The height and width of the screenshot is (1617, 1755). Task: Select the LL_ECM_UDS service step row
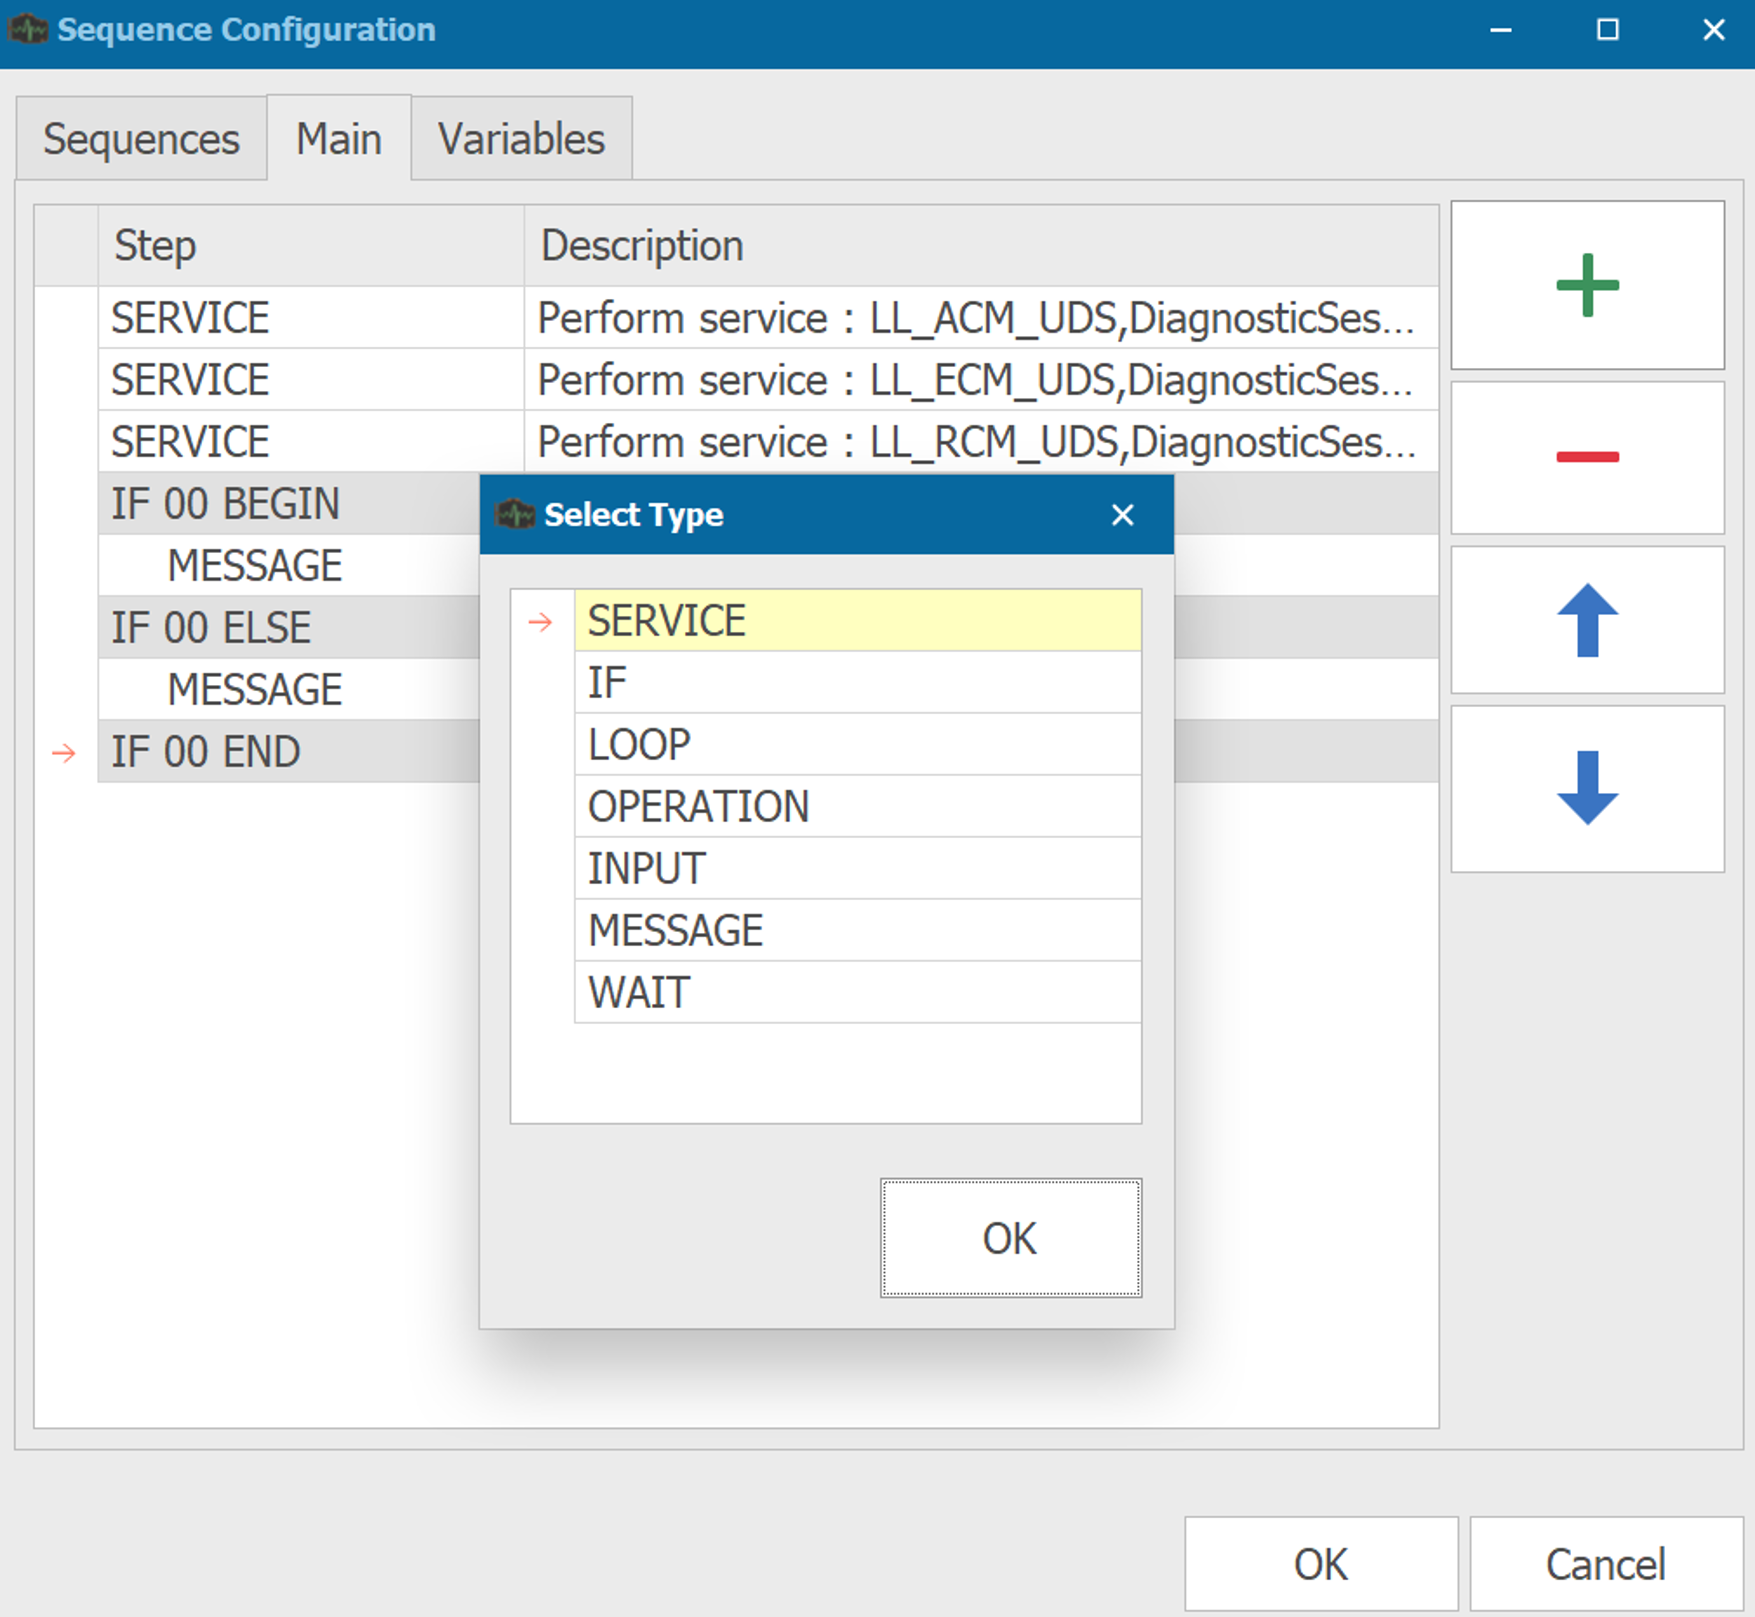(x=768, y=380)
